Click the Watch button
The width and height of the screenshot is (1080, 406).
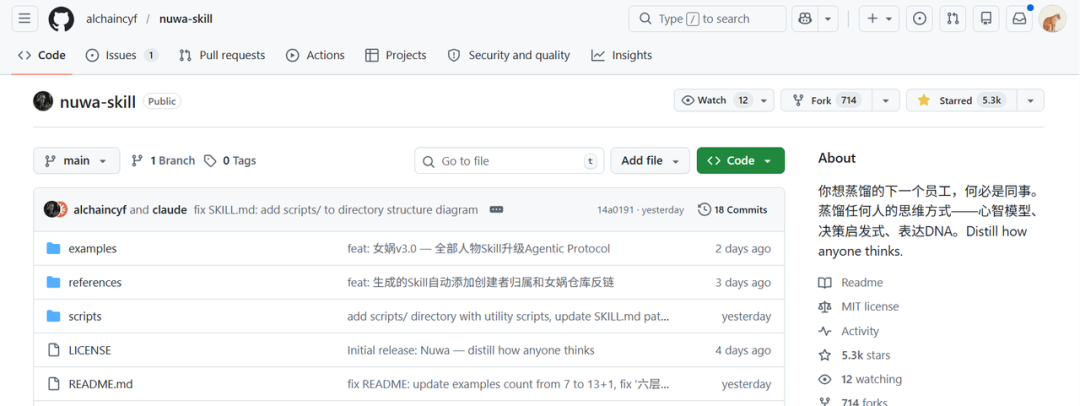724,100
